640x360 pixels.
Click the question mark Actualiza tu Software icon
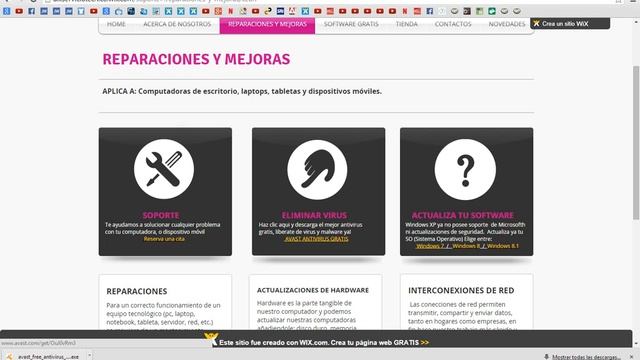pyautogui.click(x=465, y=169)
